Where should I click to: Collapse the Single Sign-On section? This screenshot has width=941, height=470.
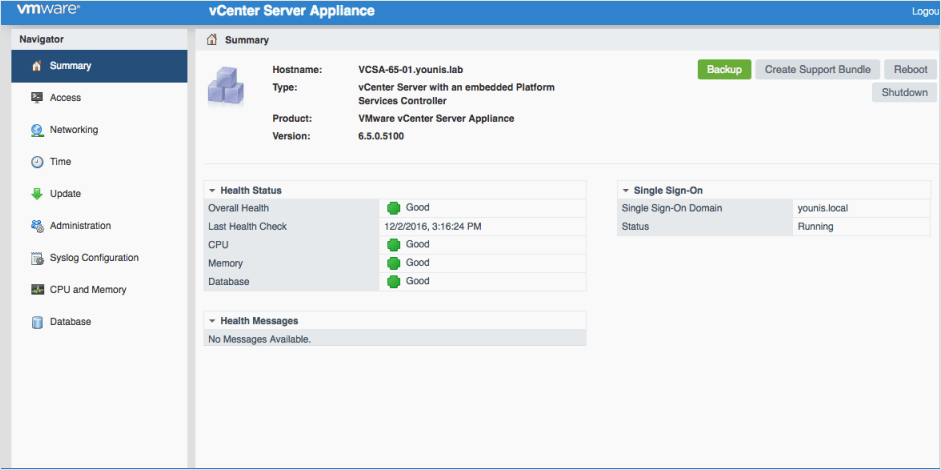click(625, 190)
